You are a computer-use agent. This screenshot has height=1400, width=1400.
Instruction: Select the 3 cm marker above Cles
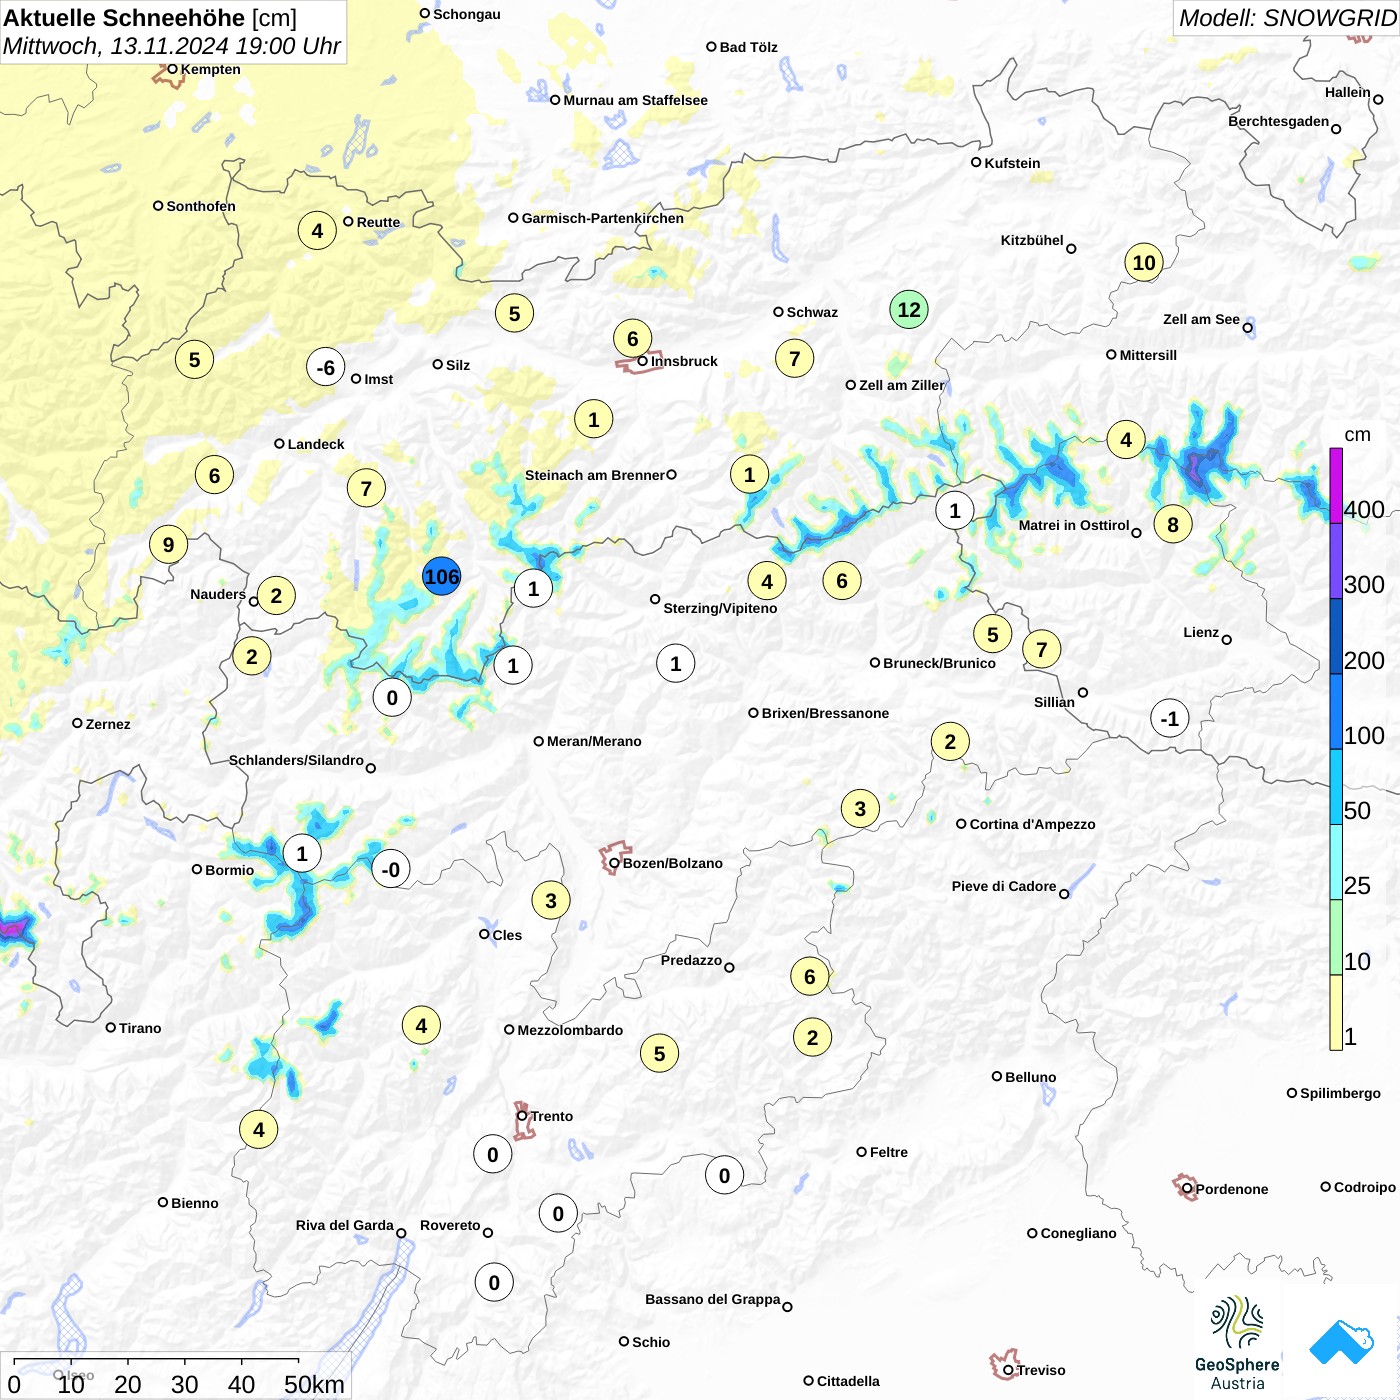point(551,900)
